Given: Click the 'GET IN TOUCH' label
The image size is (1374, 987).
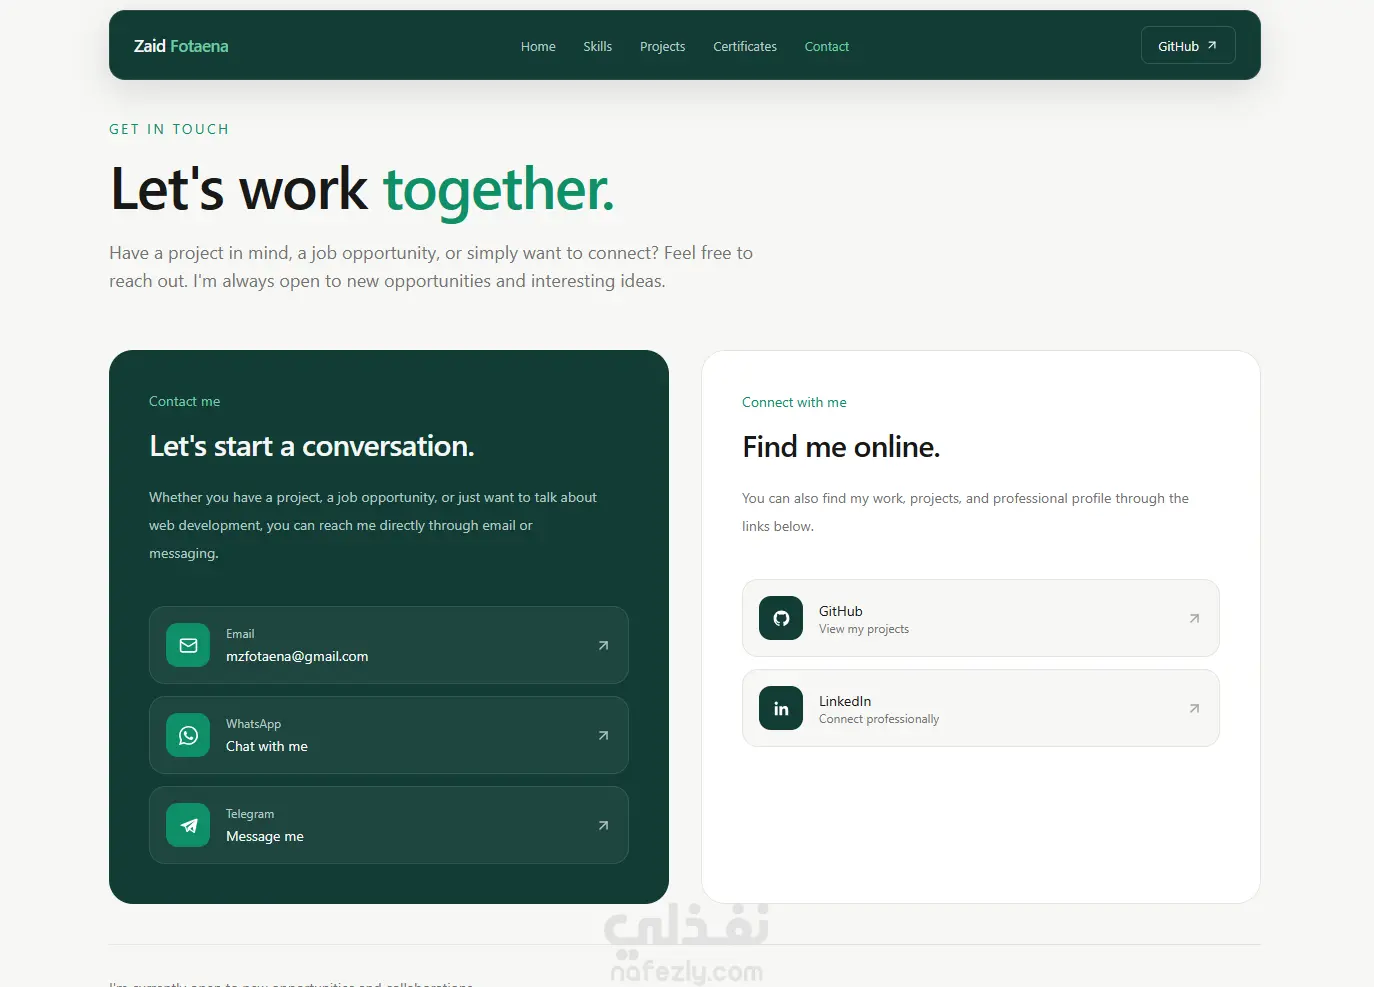Looking at the screenshot, I should [x=169, y=129].
